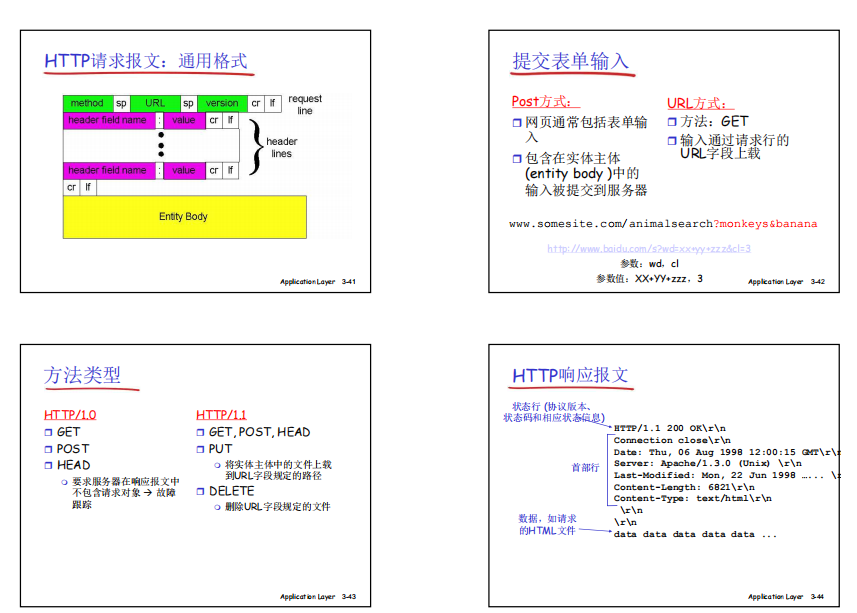
Task: Click the Server: Apache/1.3.0 line
Action: coord(707,463)
